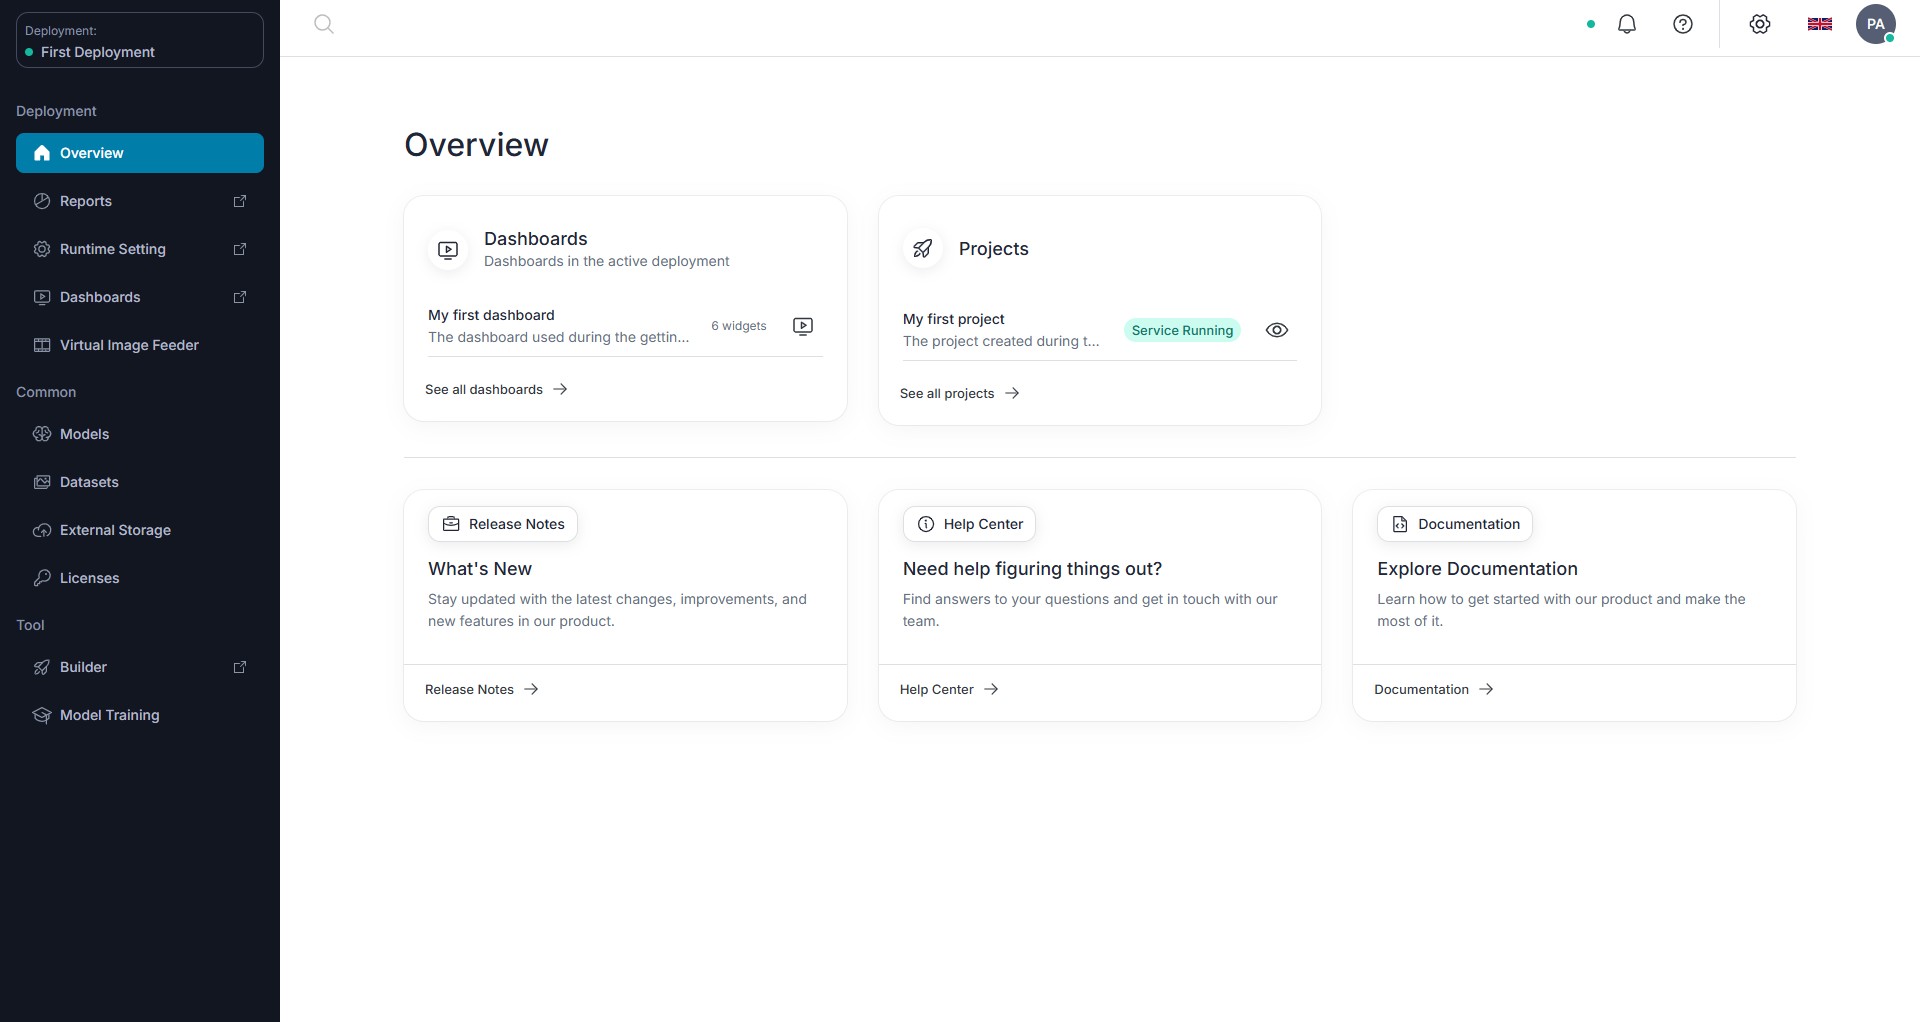
Task: Click arrow next to See all projects
Action: tap(1012, 393)
